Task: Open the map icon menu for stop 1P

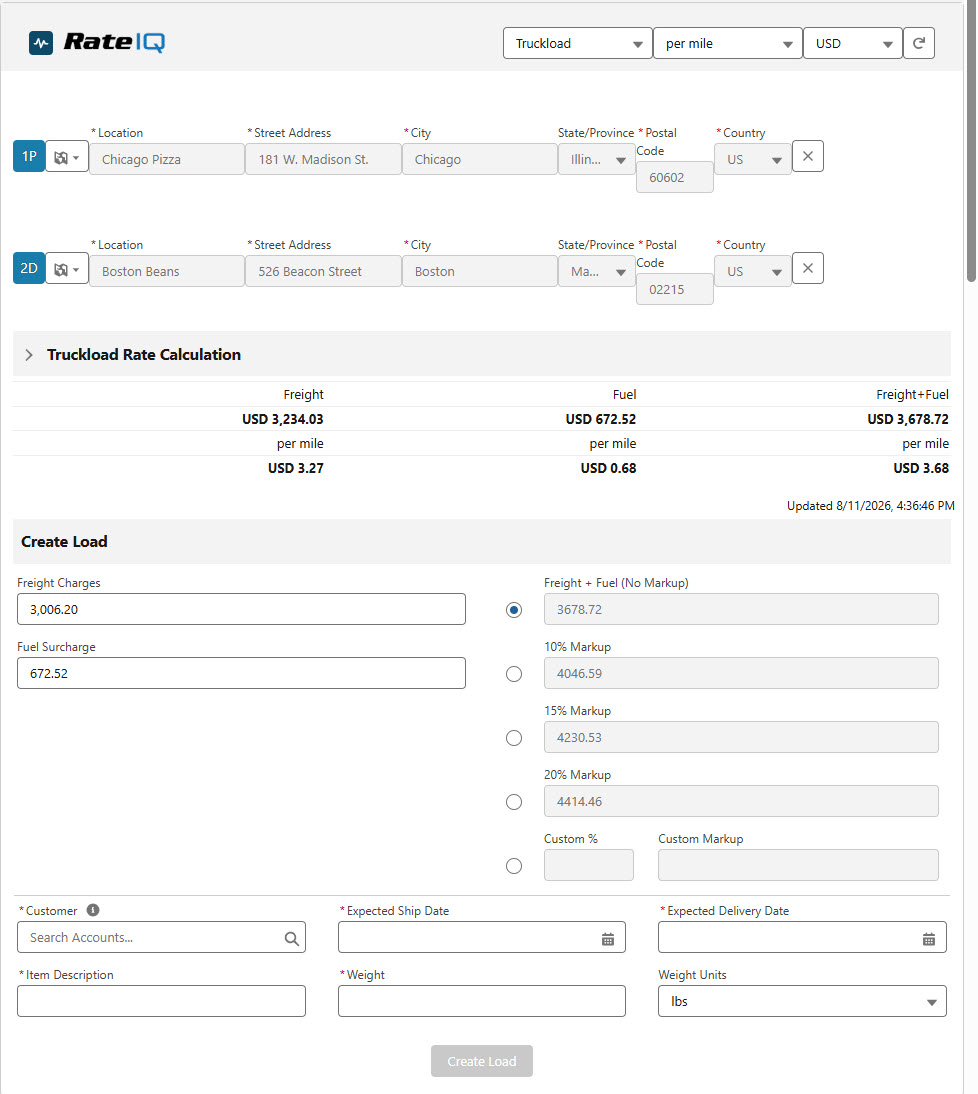Action: (x=67, y=157)
